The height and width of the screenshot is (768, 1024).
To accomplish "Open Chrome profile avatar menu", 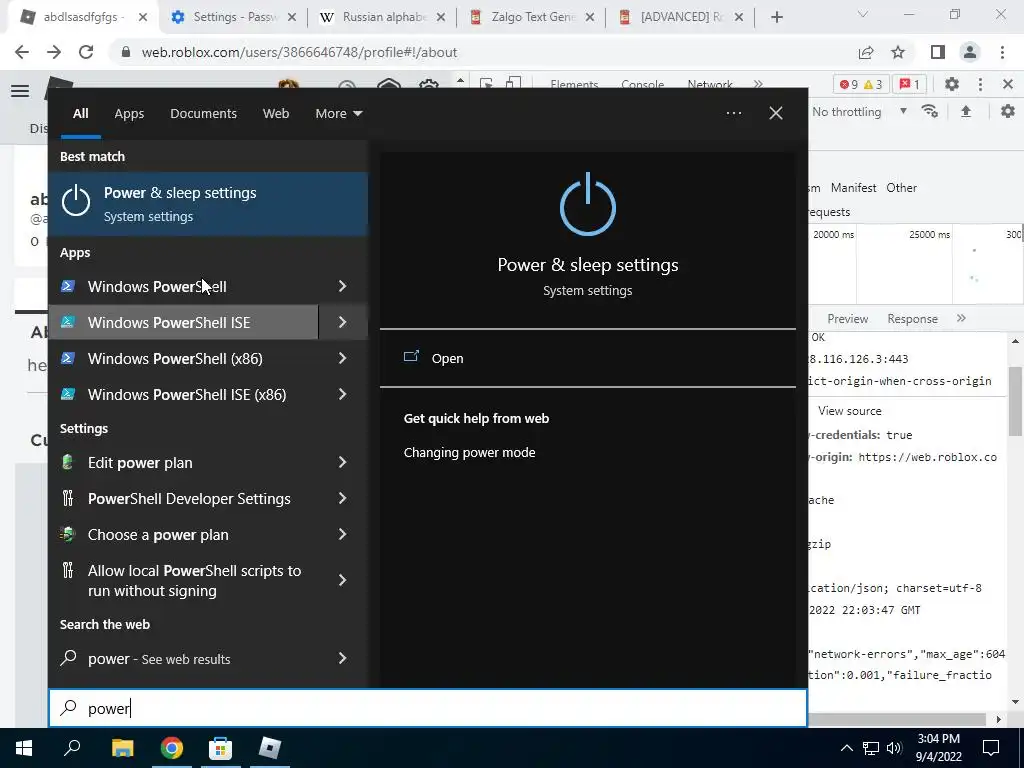I will click(970, 52).
